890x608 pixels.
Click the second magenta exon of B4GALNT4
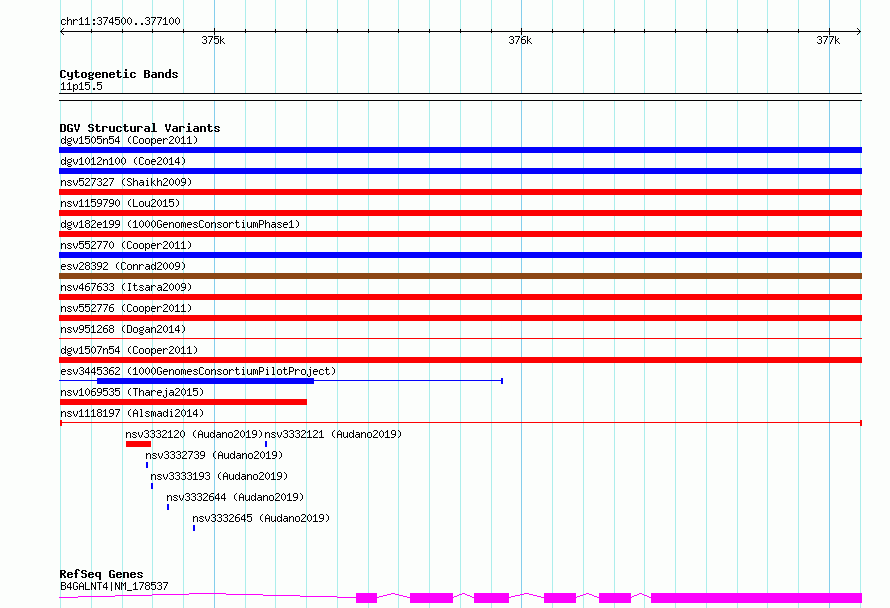(x=431, y=598)
